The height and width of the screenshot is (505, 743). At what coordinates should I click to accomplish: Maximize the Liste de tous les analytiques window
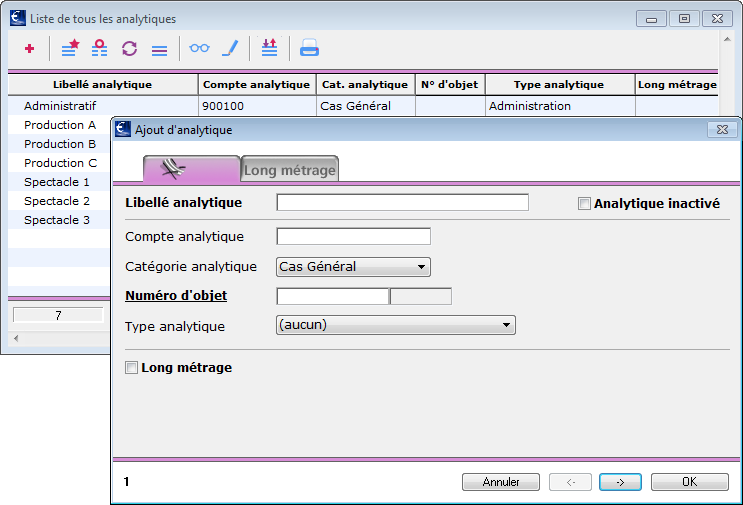[684, 19]
